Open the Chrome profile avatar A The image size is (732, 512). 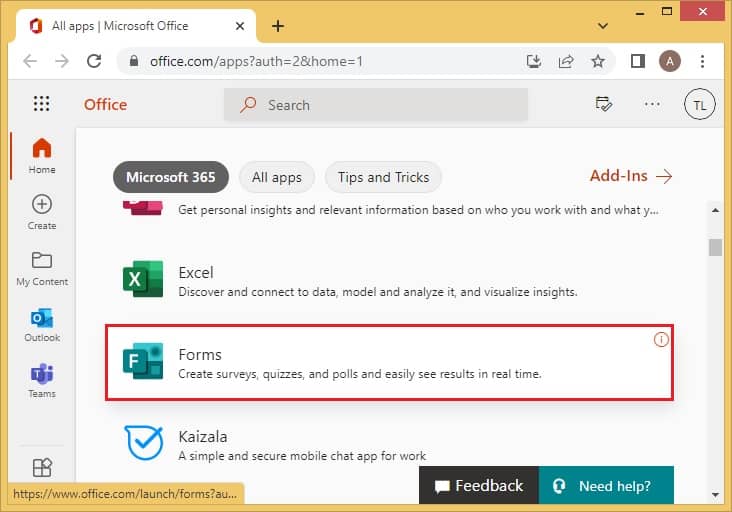pos(669,61)
